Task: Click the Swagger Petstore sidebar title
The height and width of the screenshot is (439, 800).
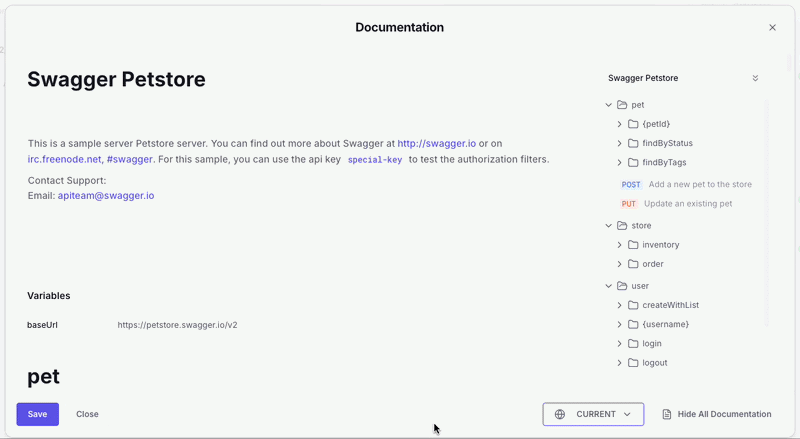Action: click(643, 78)
